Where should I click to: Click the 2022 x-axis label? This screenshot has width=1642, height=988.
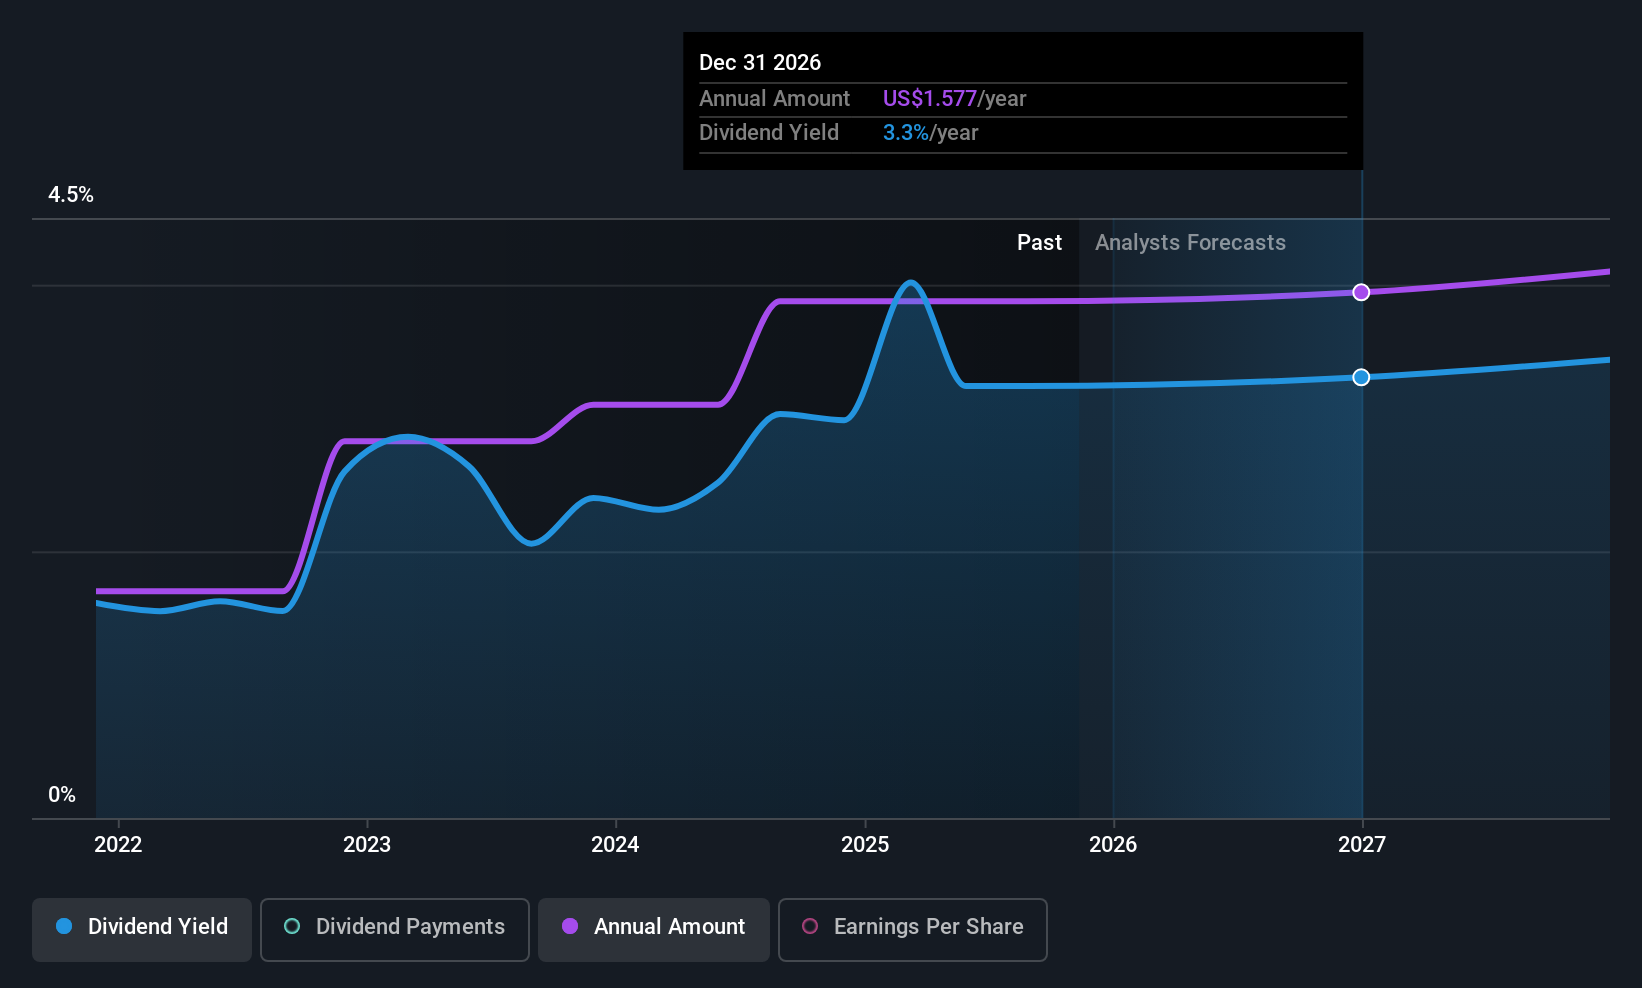[x=118, y=844]
